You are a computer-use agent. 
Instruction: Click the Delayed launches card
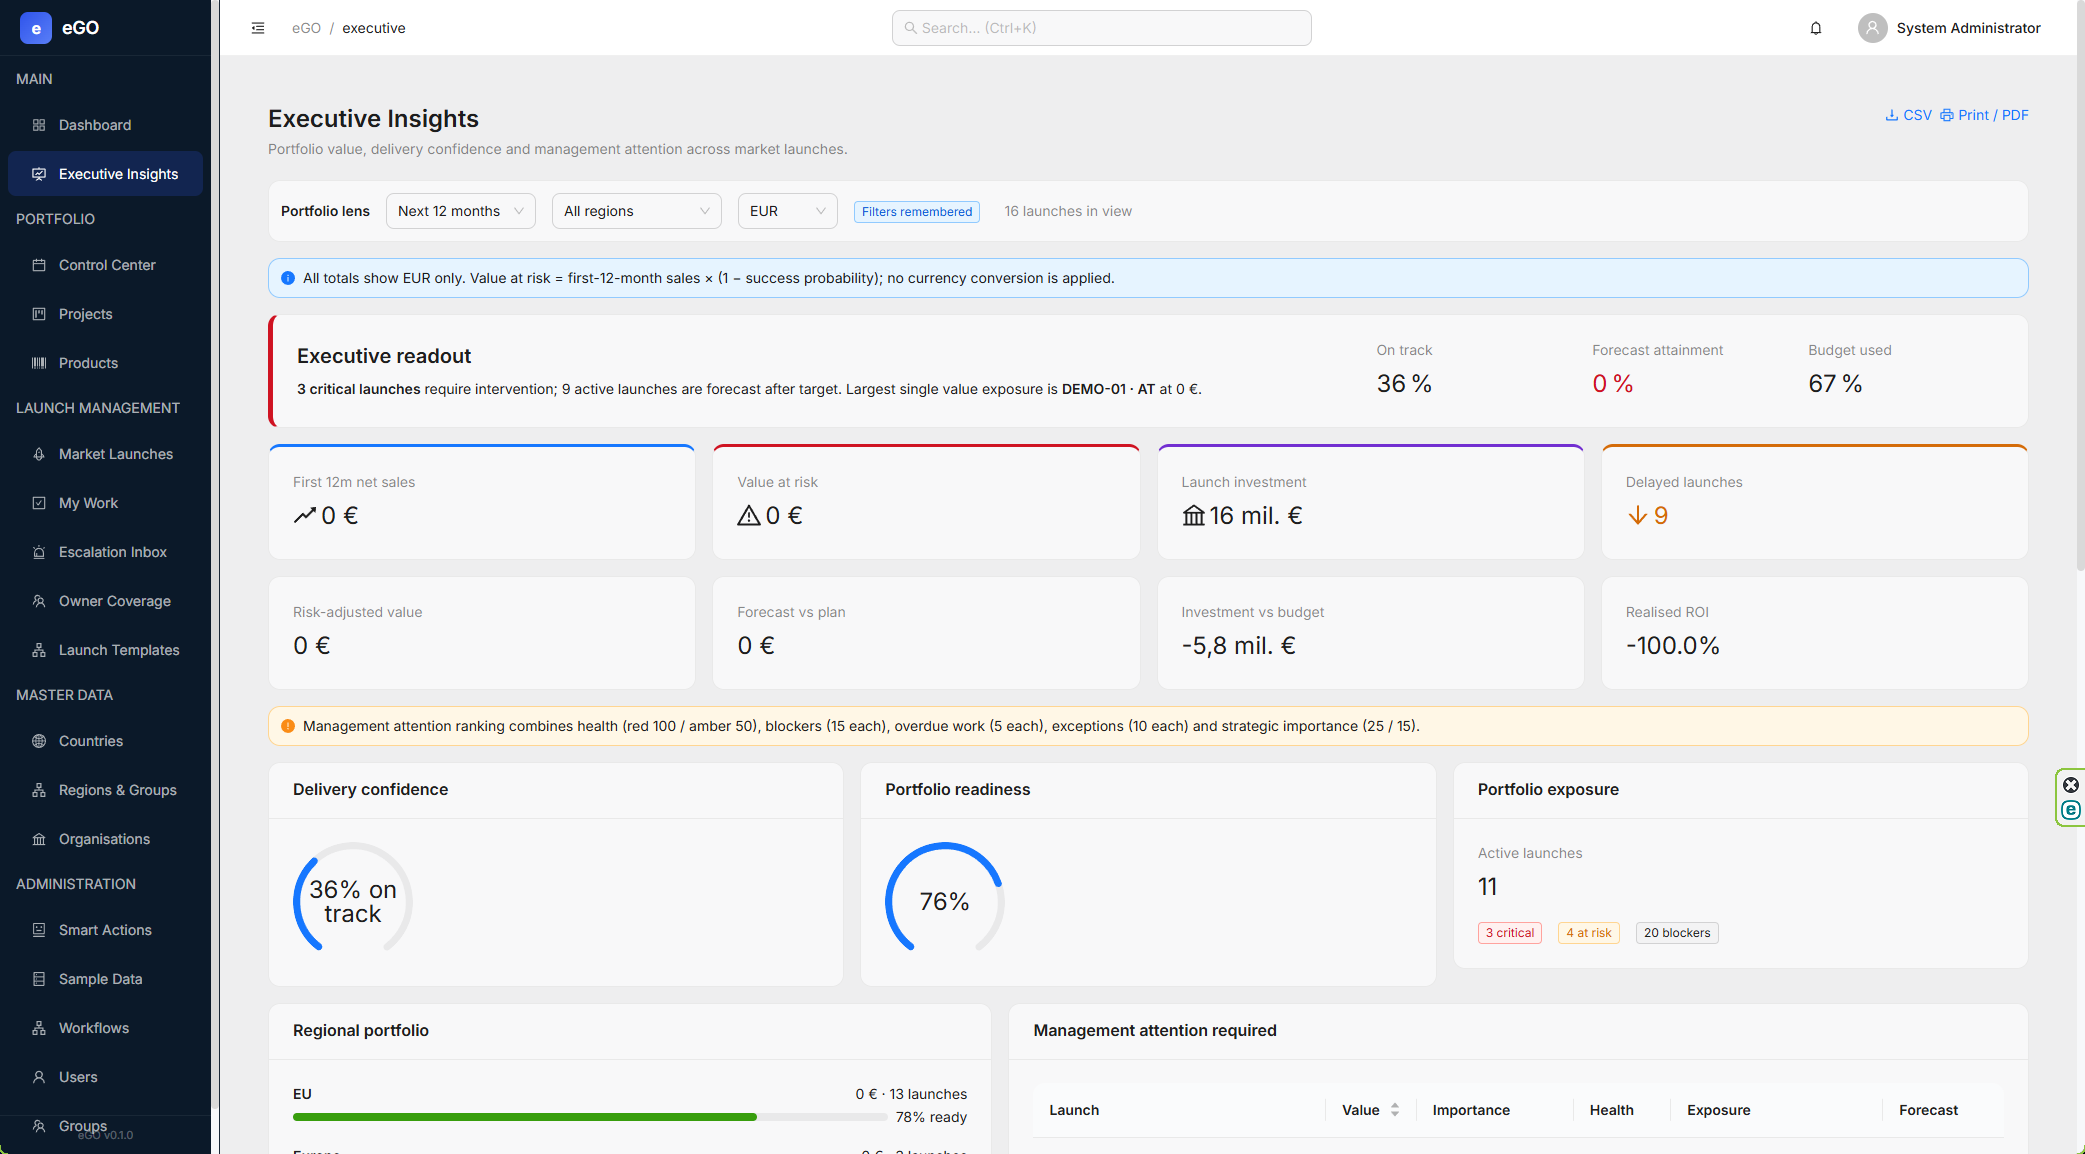1814,502
